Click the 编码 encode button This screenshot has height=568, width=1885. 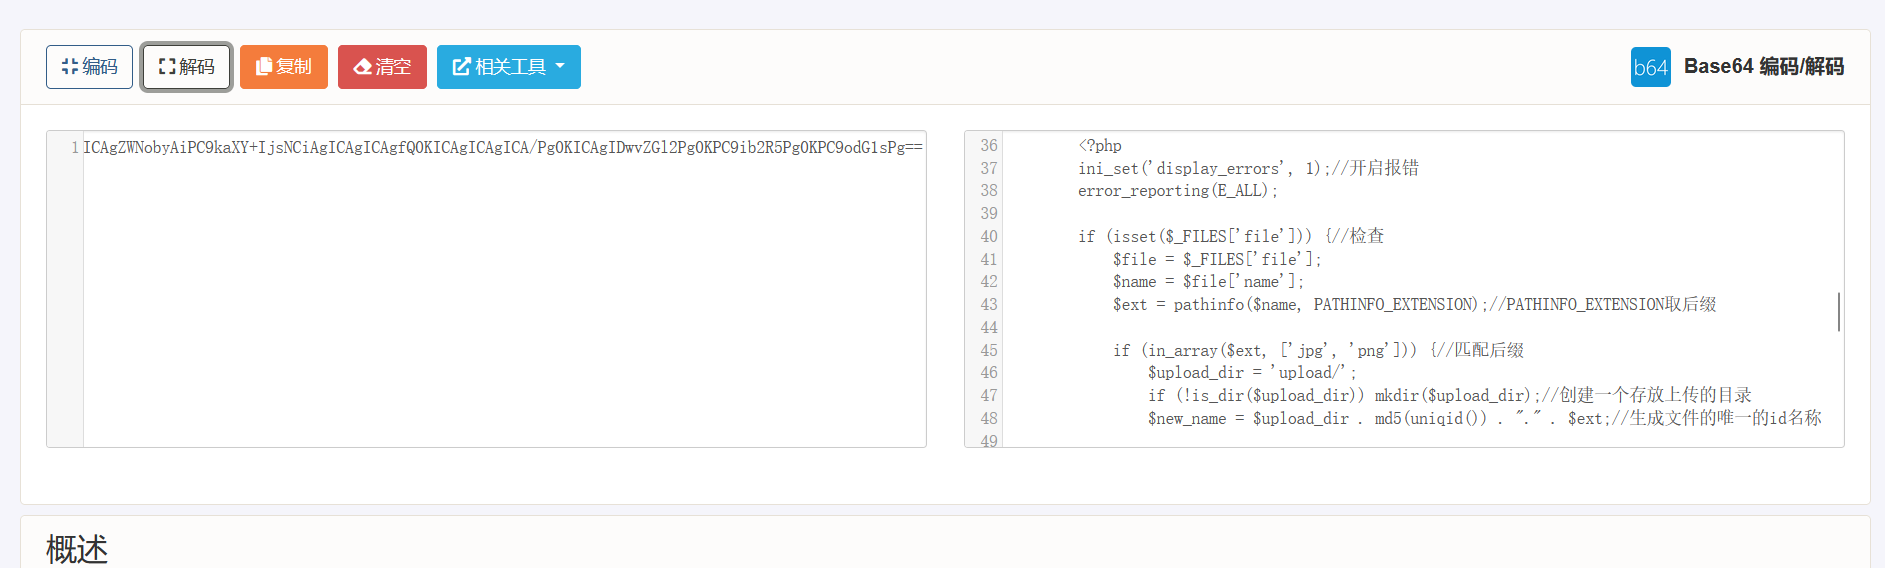[x=89, y=67]
